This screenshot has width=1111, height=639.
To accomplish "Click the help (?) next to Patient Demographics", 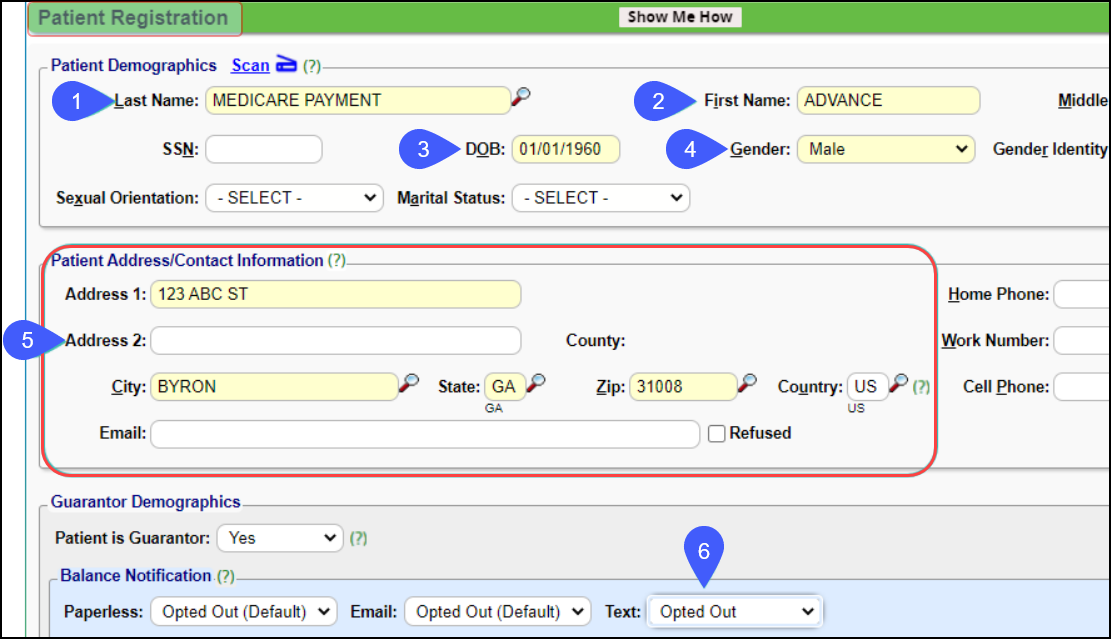I will (x=312, y=66).
